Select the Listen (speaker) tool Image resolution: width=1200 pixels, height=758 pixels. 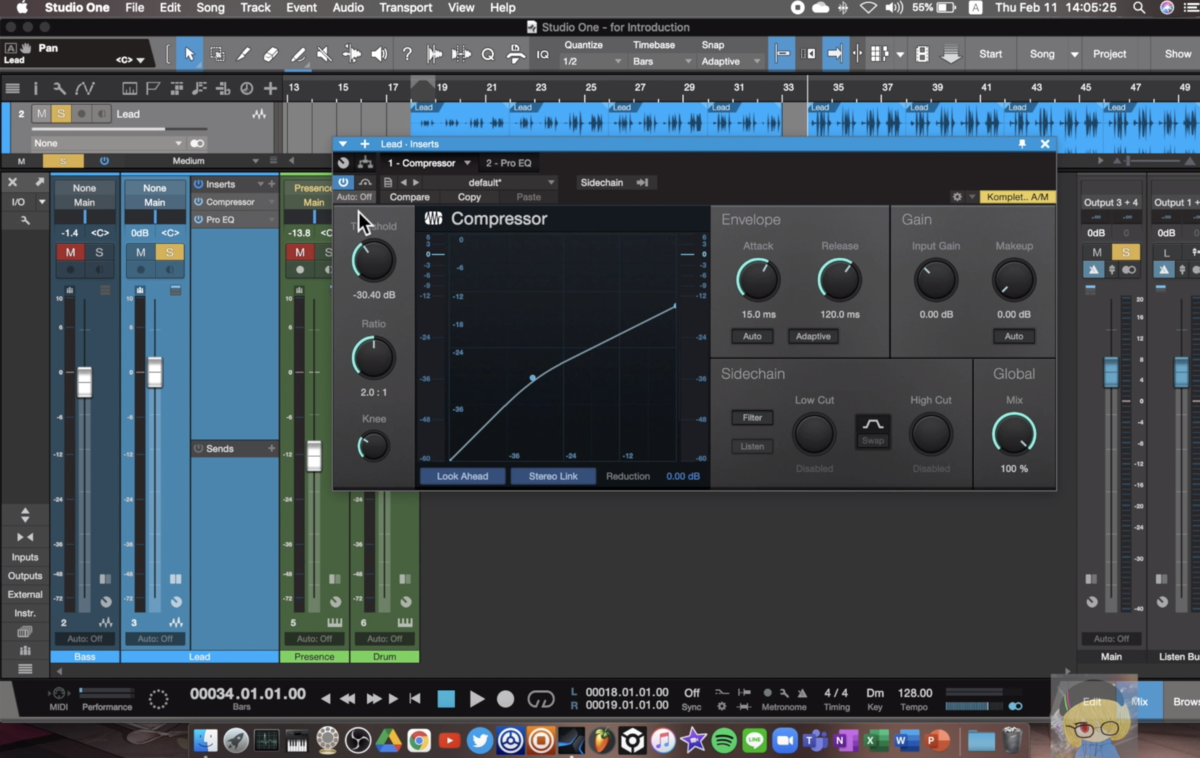379,54
